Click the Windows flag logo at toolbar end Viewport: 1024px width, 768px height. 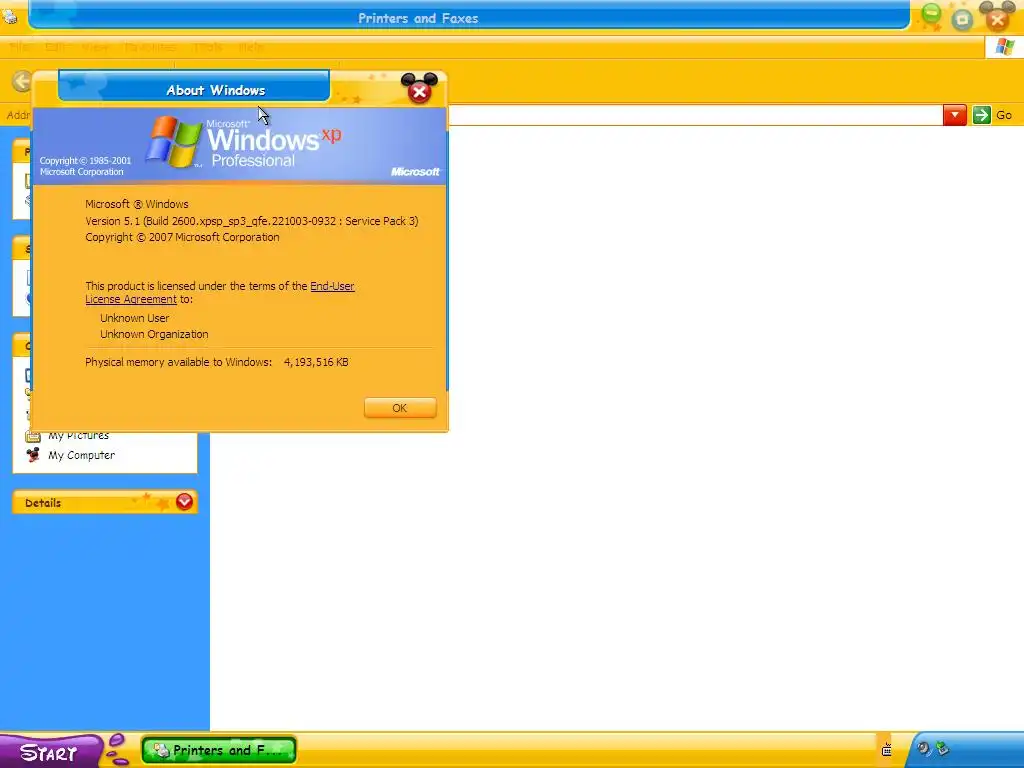1004,47
